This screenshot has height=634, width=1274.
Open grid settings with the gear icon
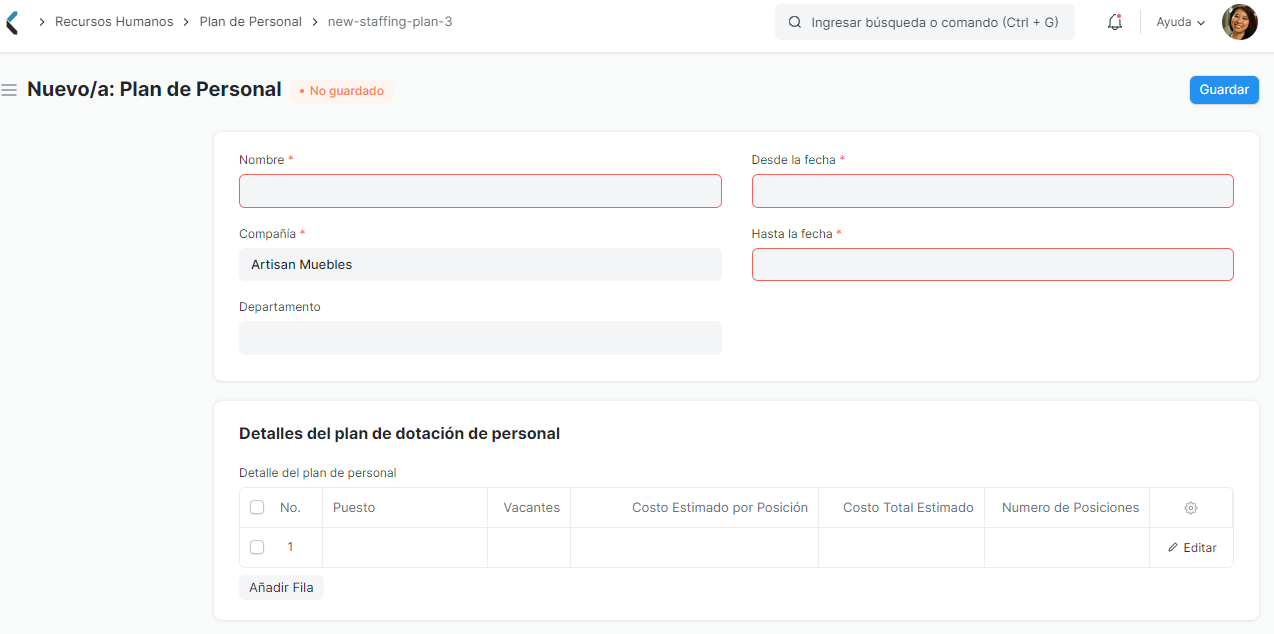1191,507
